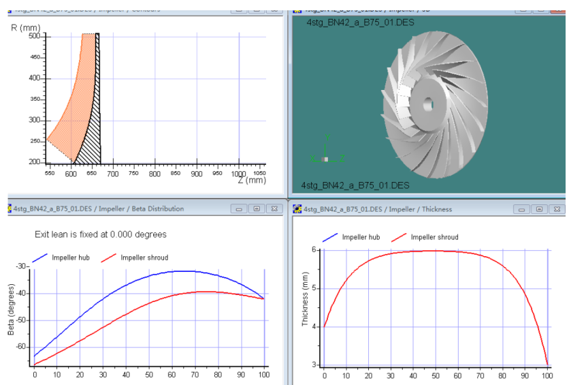Close the Beta Distribution window

[x=274, y=209]
